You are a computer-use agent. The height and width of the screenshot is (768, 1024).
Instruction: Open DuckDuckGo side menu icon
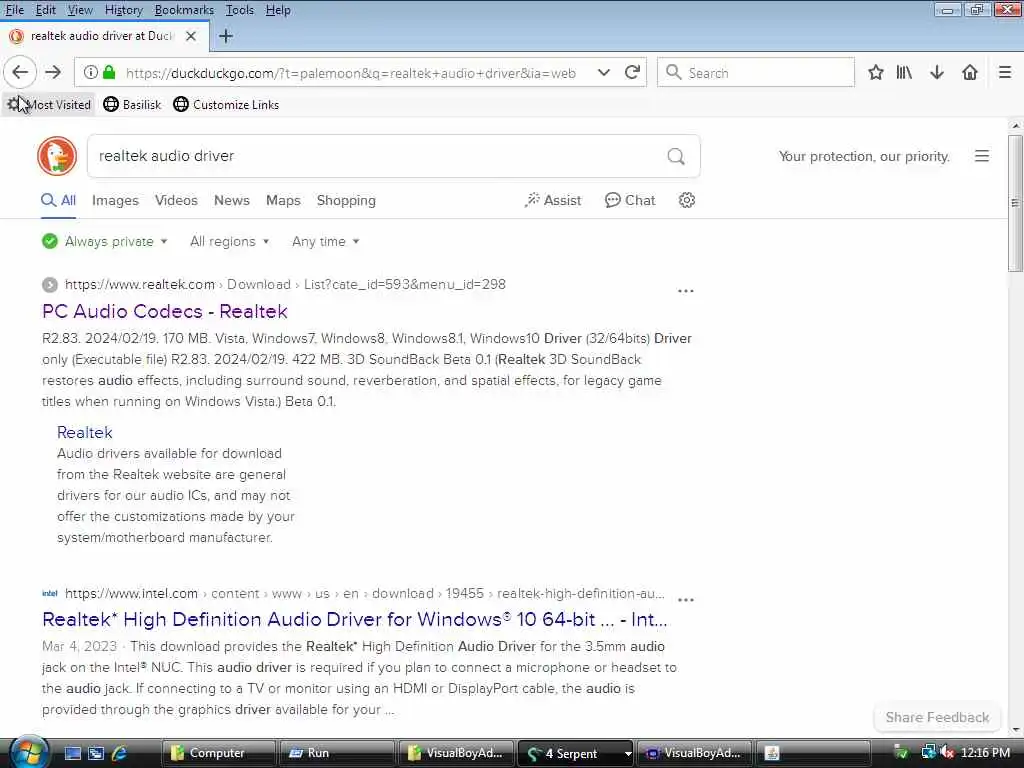[982, 156]
